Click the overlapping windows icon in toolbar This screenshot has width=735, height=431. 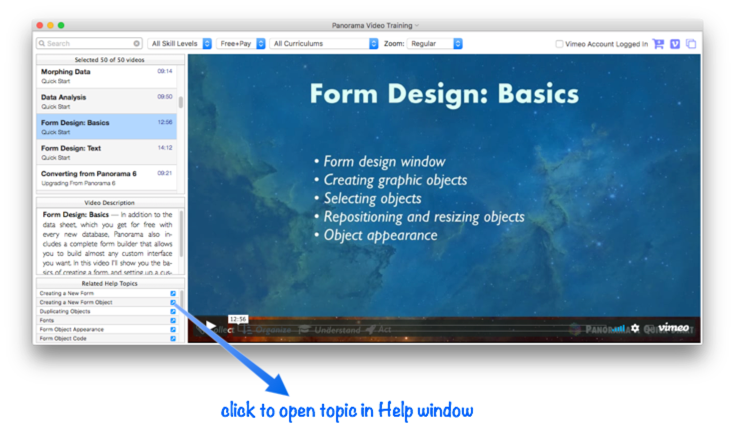coord(691,44)
